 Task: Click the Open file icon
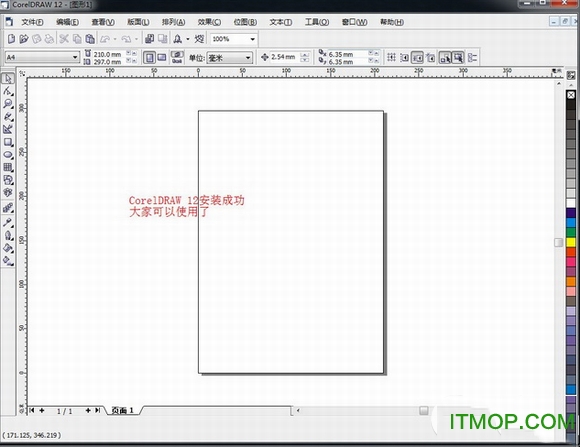(x=24, y=38)
